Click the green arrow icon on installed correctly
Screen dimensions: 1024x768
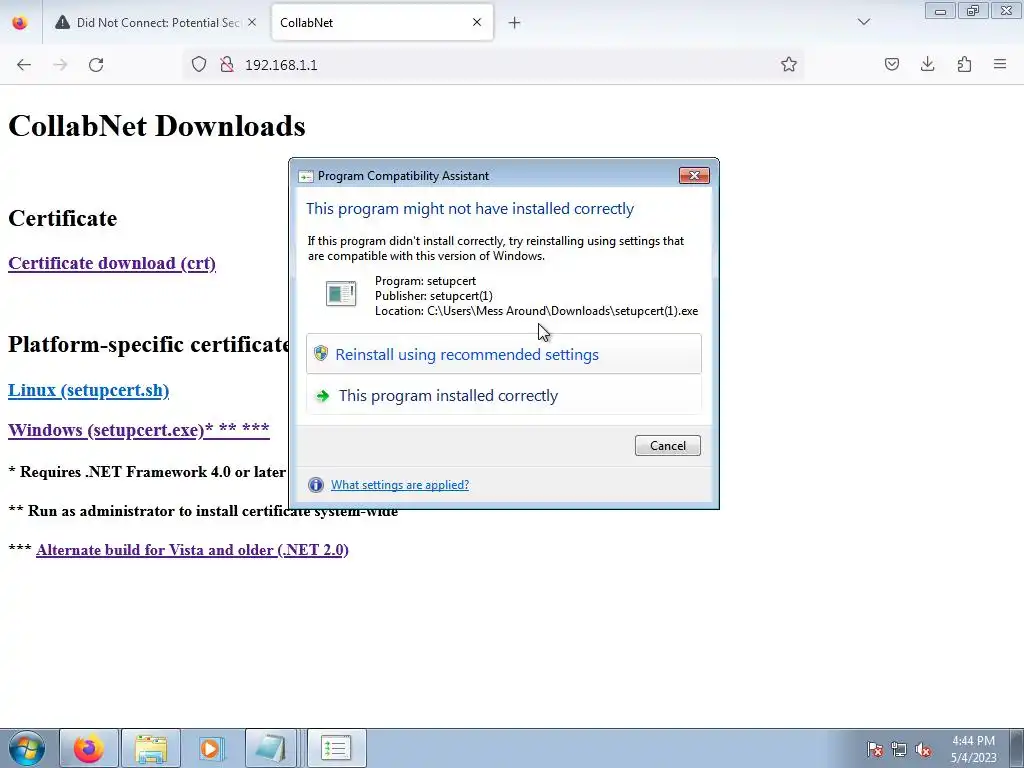[323, 396]
